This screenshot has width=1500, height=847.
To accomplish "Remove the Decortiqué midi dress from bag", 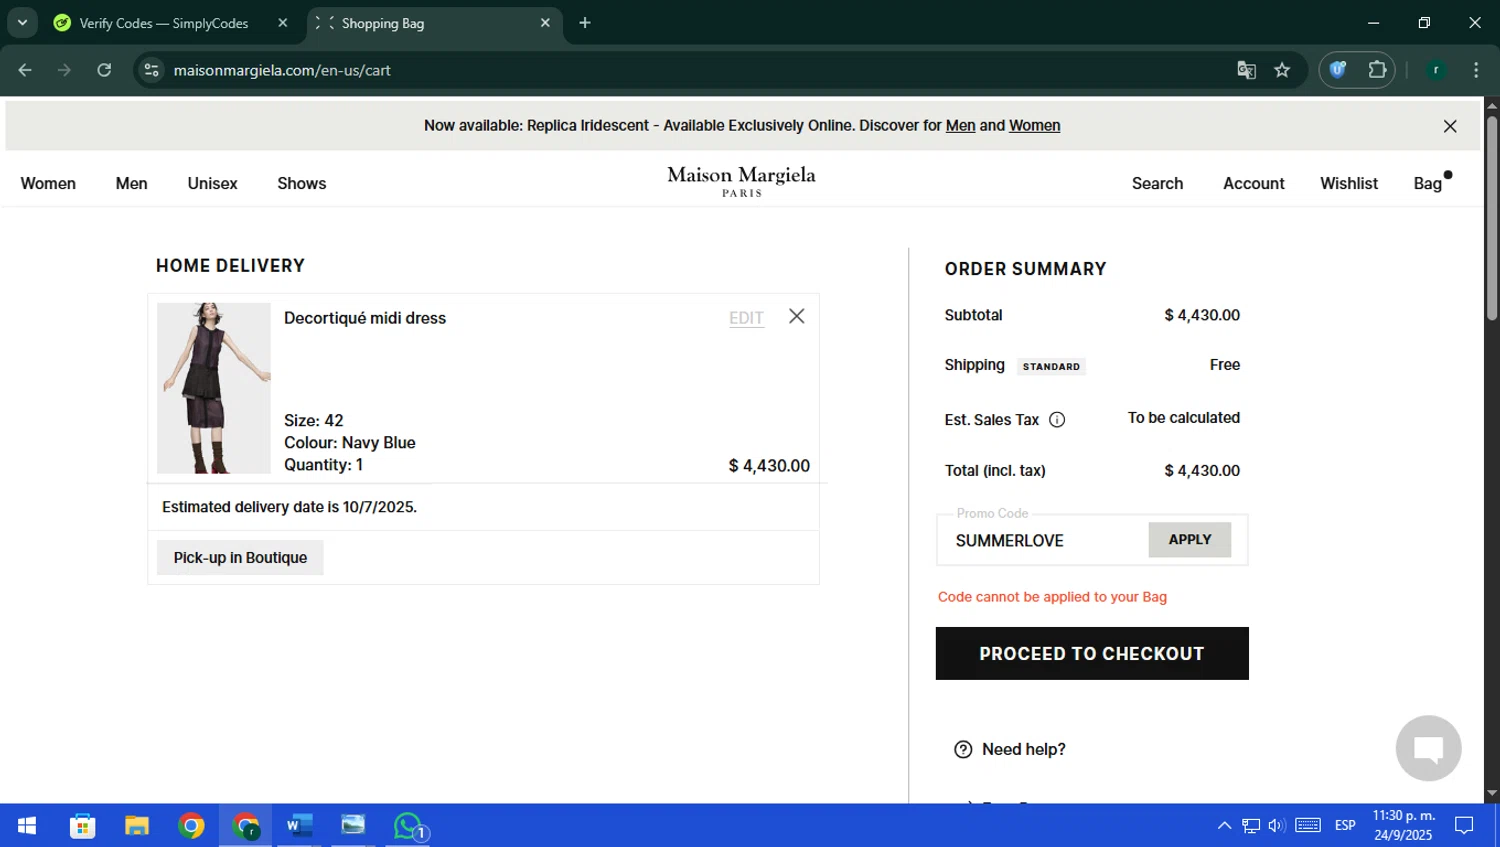I will (796, 316).
